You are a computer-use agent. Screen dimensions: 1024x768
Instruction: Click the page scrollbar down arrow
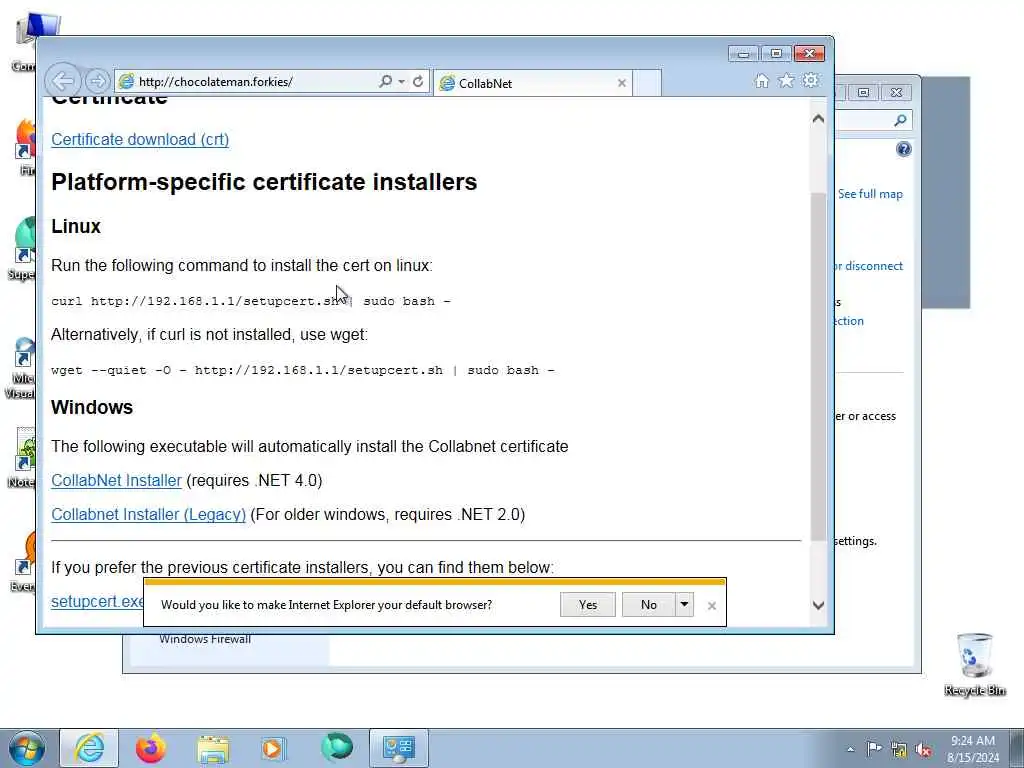point(818,605)
